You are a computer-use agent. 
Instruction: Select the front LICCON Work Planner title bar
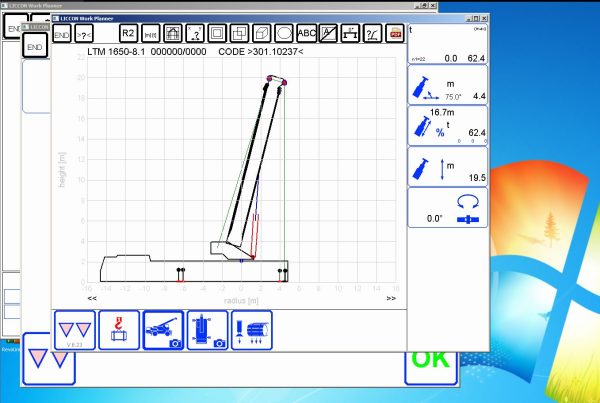point(270,18)
